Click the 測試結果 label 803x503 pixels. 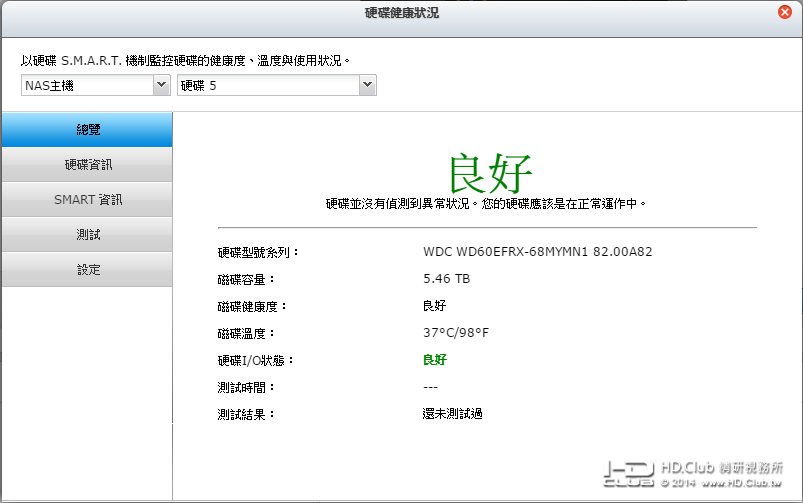[x=246, y=414]
